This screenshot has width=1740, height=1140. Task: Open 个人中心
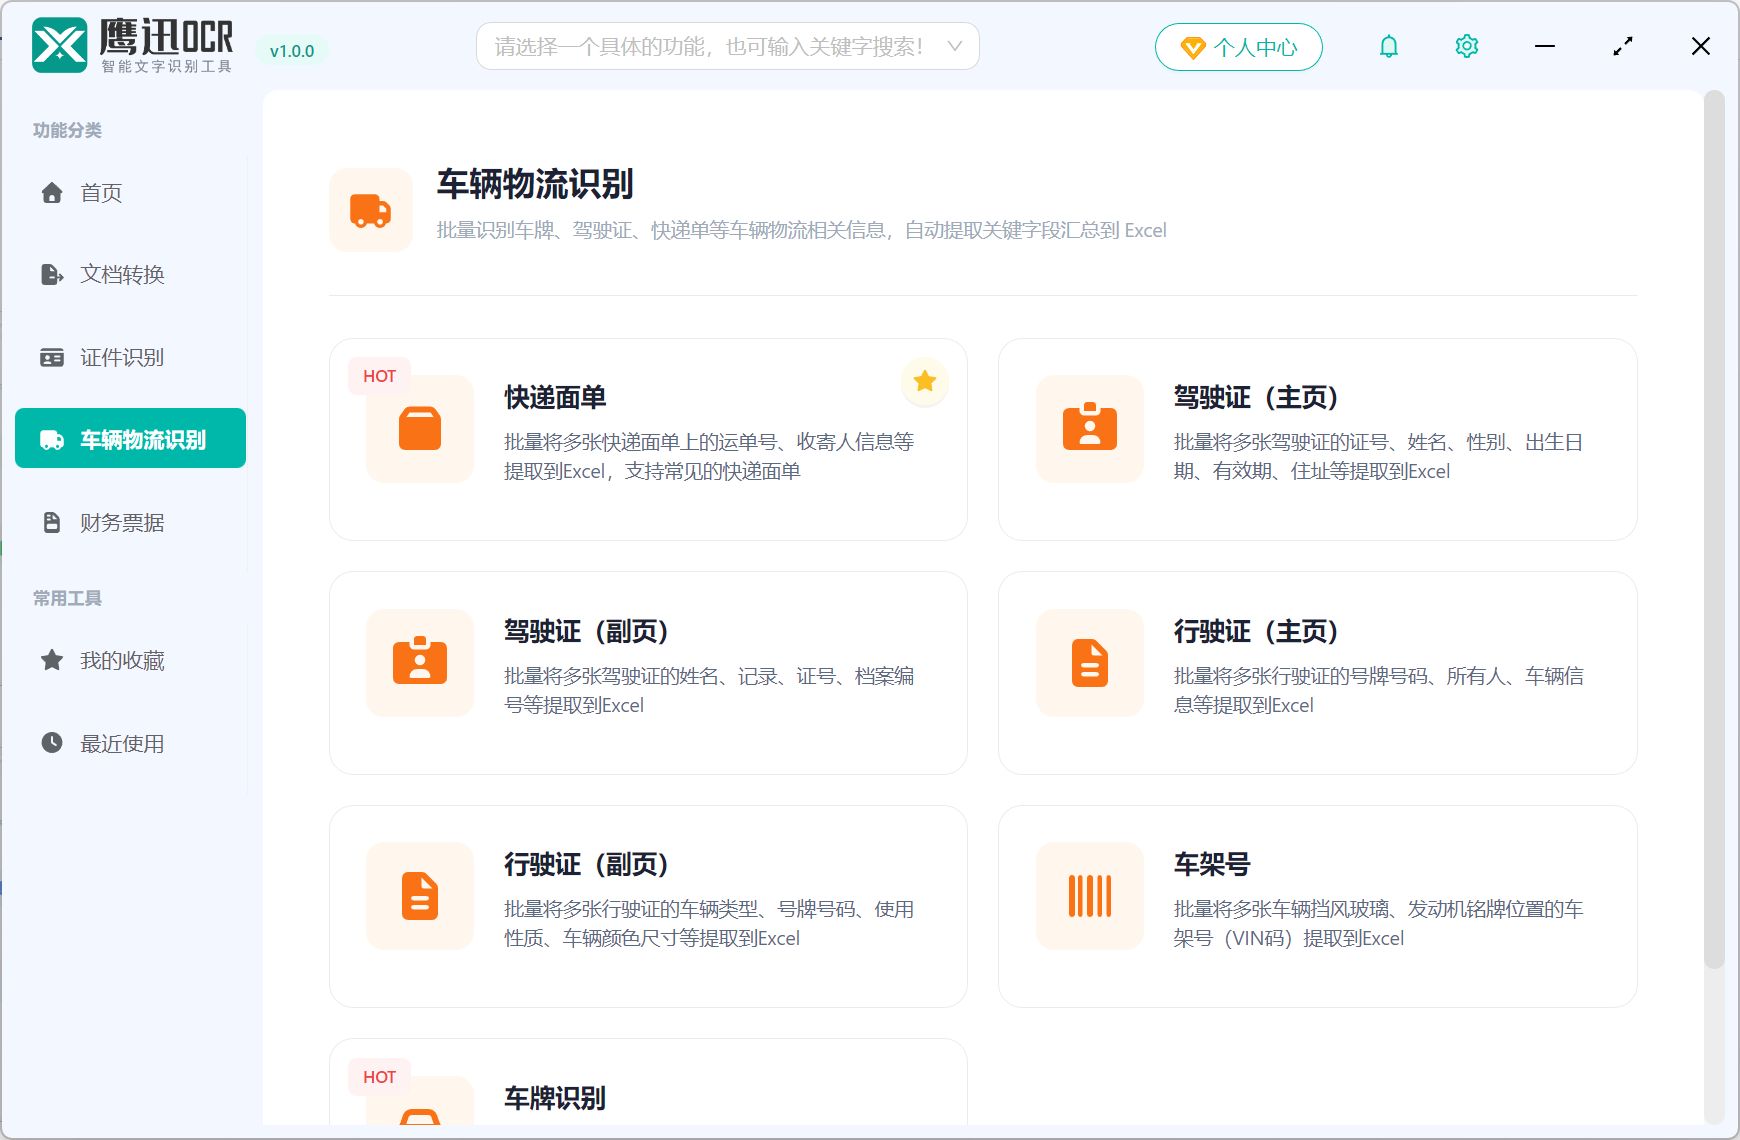click(x=1239, y=46)
